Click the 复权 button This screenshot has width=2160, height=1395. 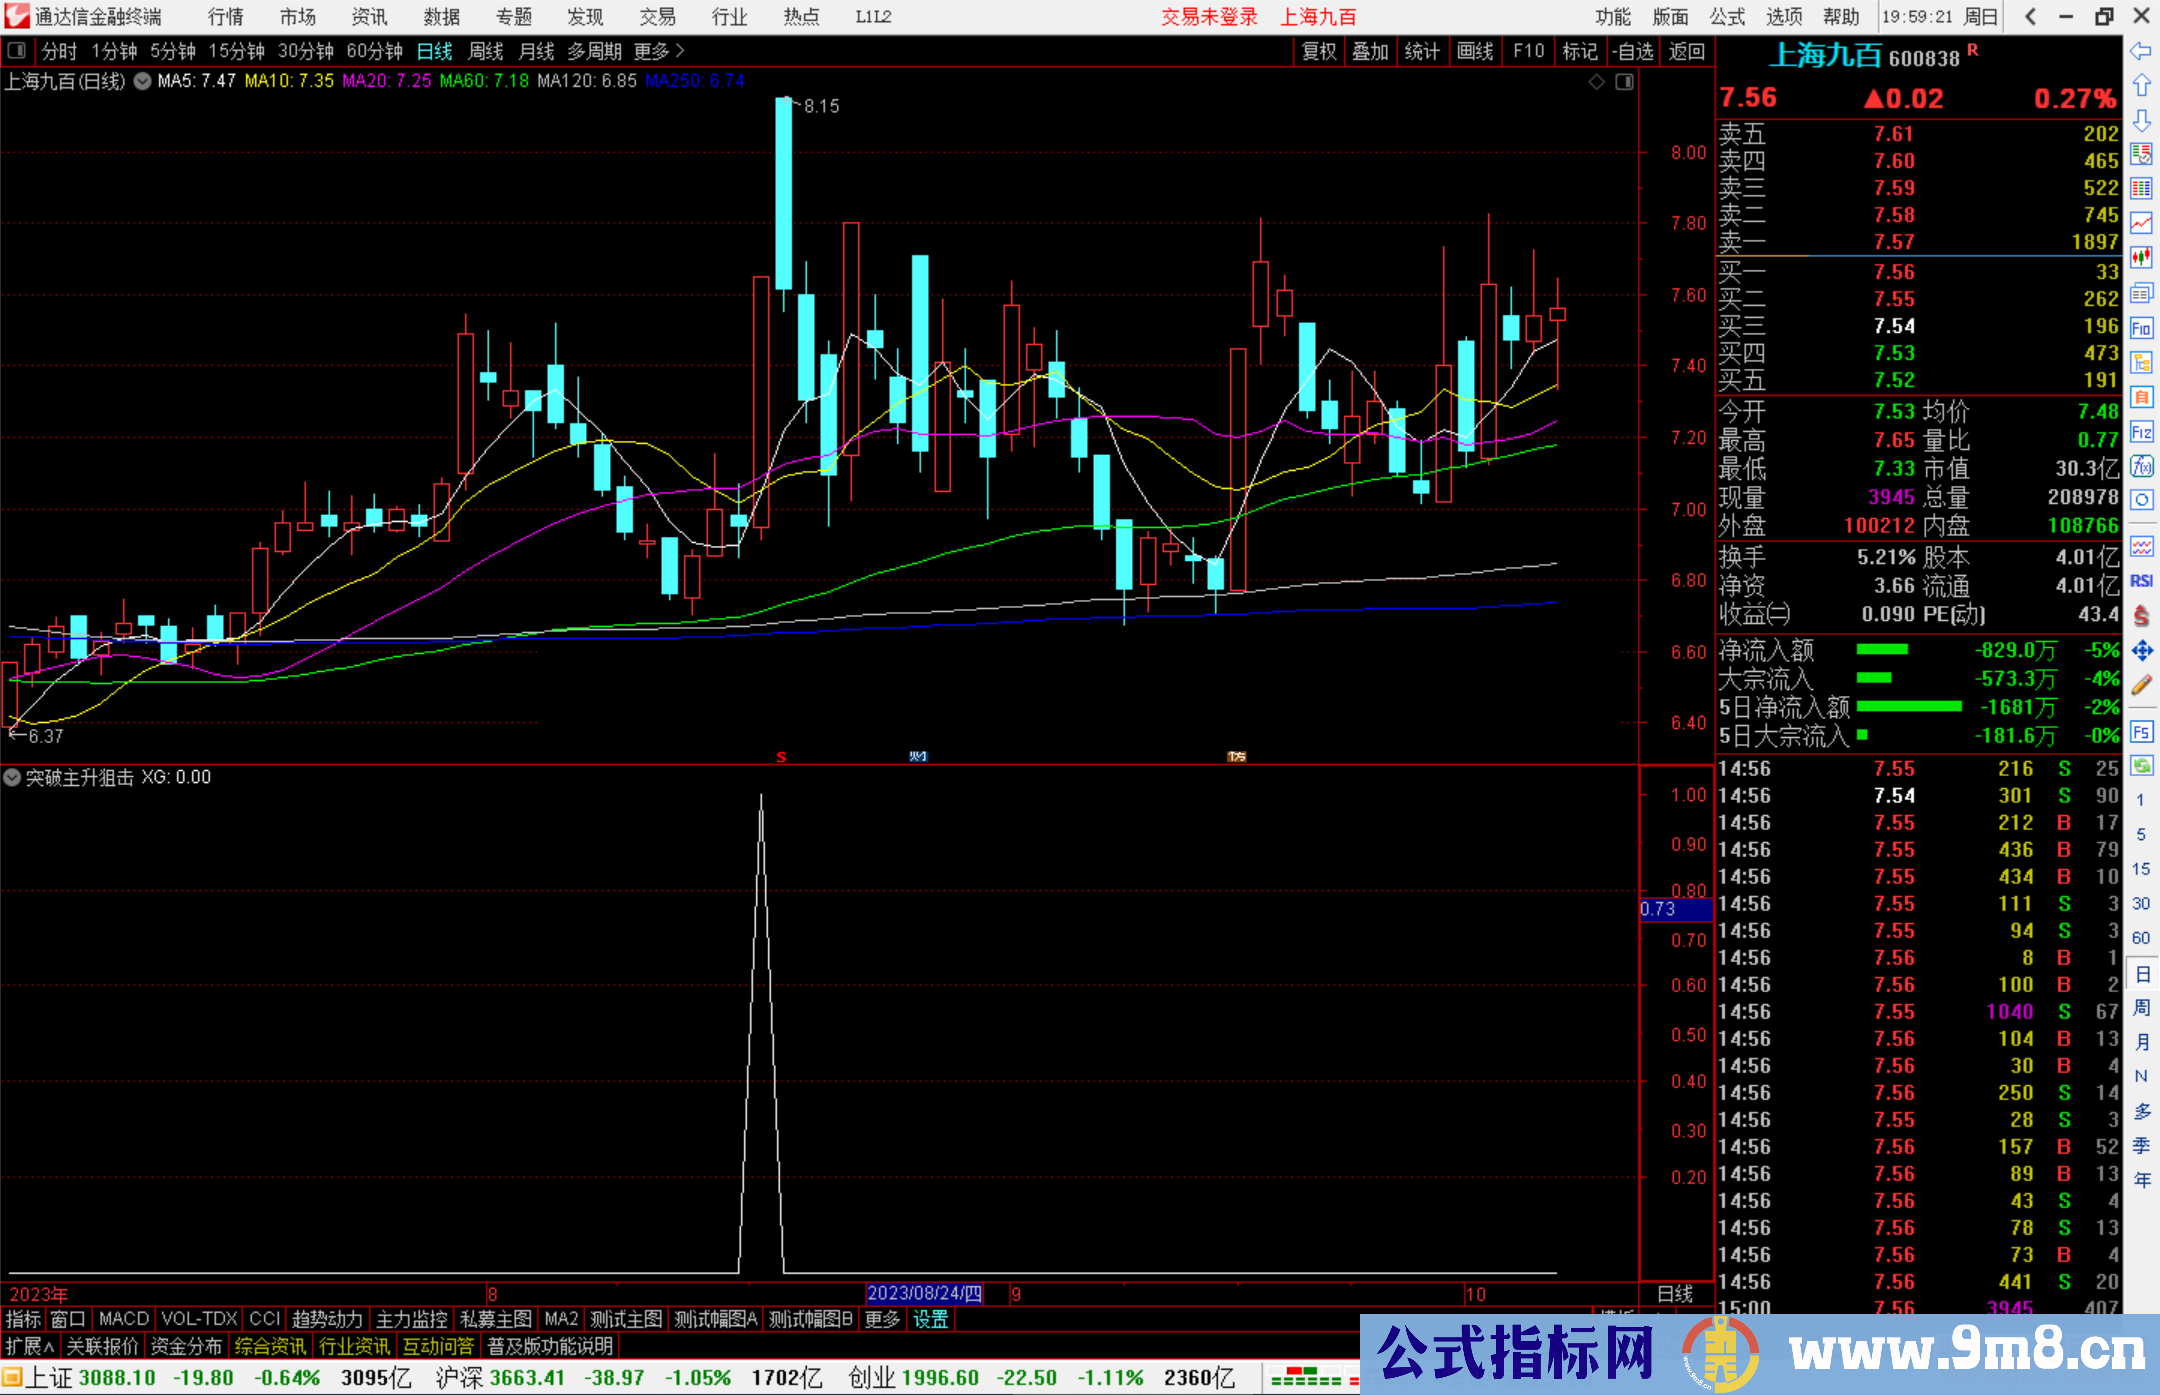1319,51
